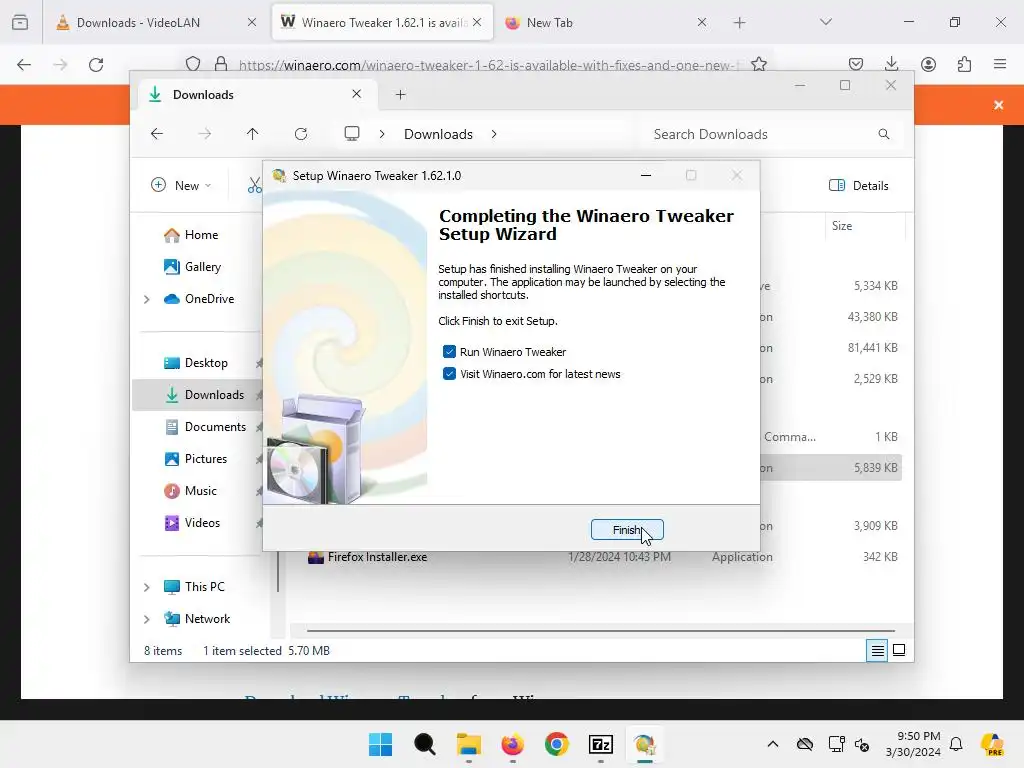Click the Search Downloads box
The height and width of the screenshot is (768, 1024).
coord(771,134)
